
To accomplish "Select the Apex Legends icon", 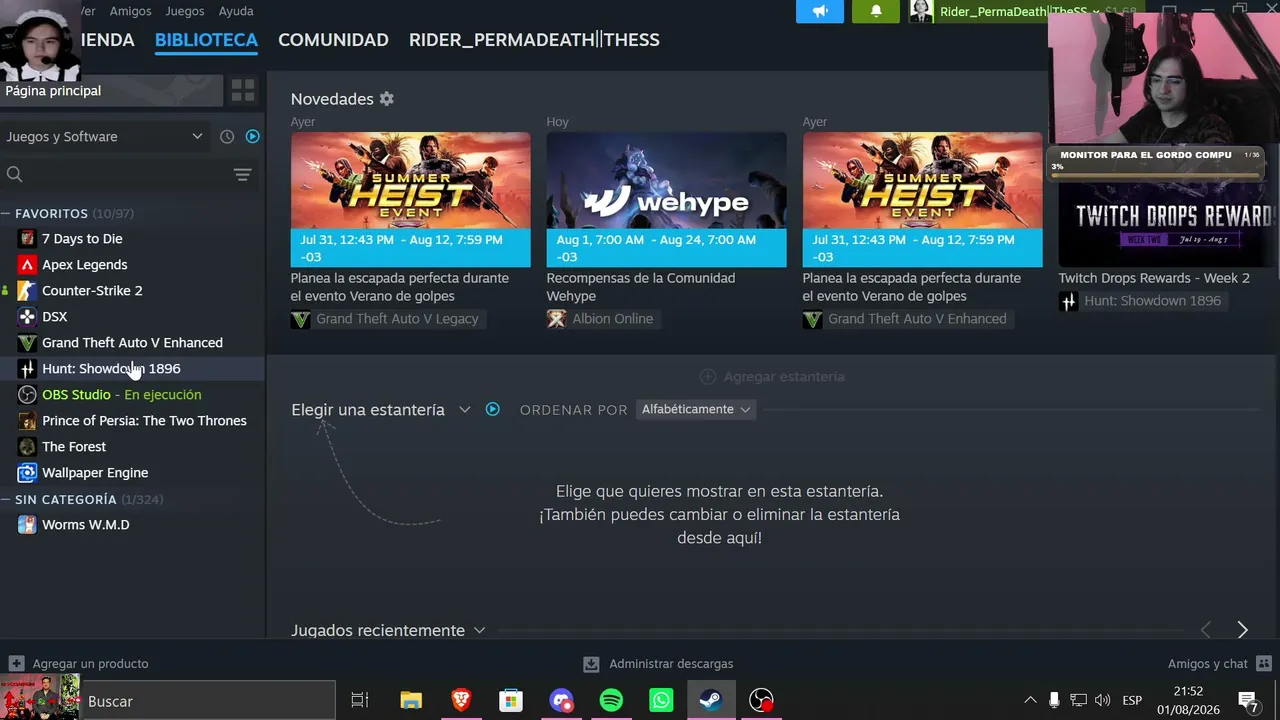I will click(x=27, y=265).
